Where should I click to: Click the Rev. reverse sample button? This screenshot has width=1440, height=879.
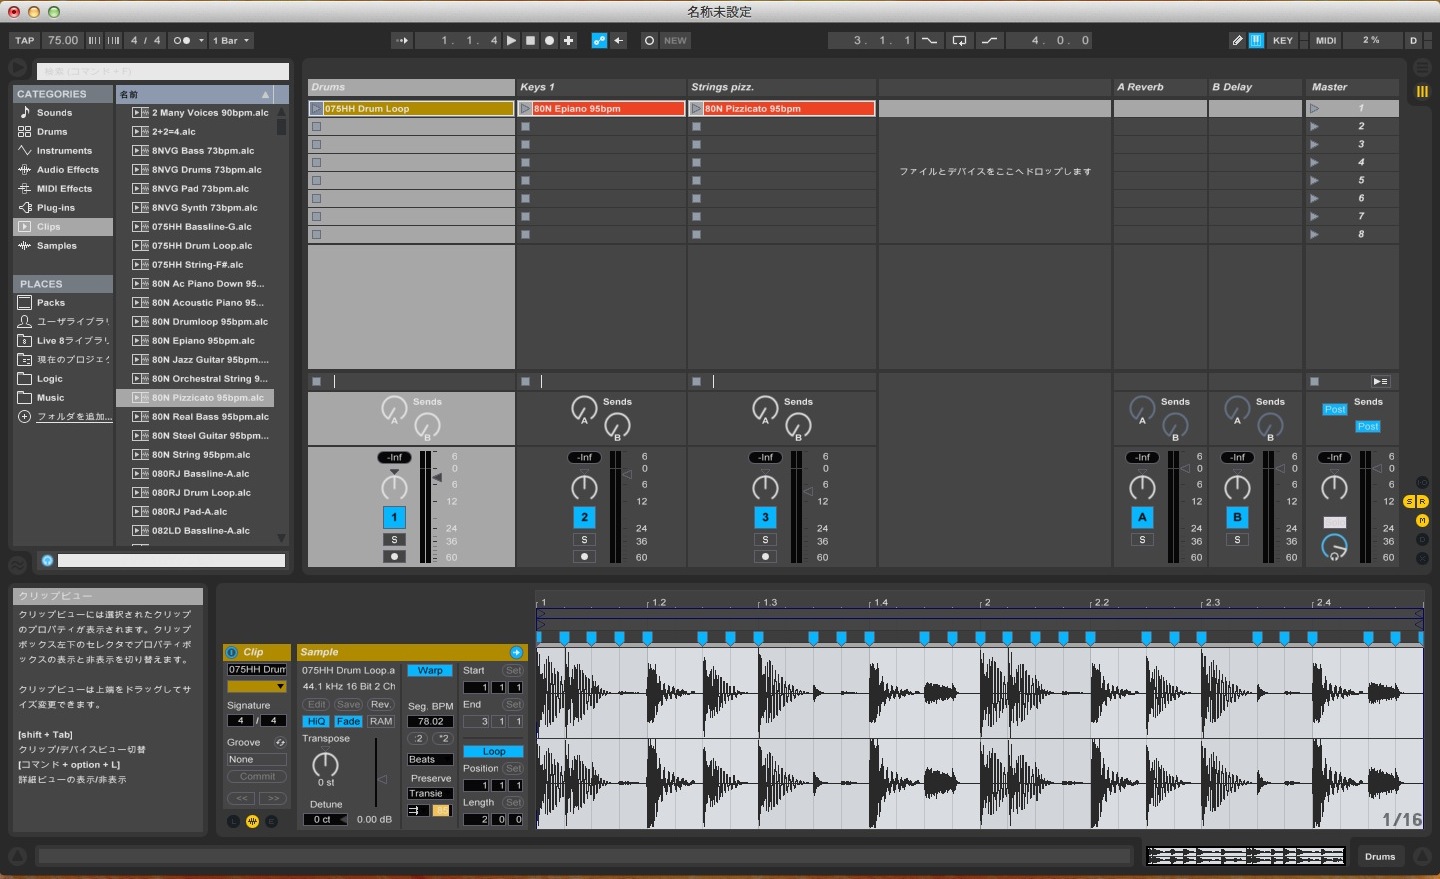pos(381,705)
